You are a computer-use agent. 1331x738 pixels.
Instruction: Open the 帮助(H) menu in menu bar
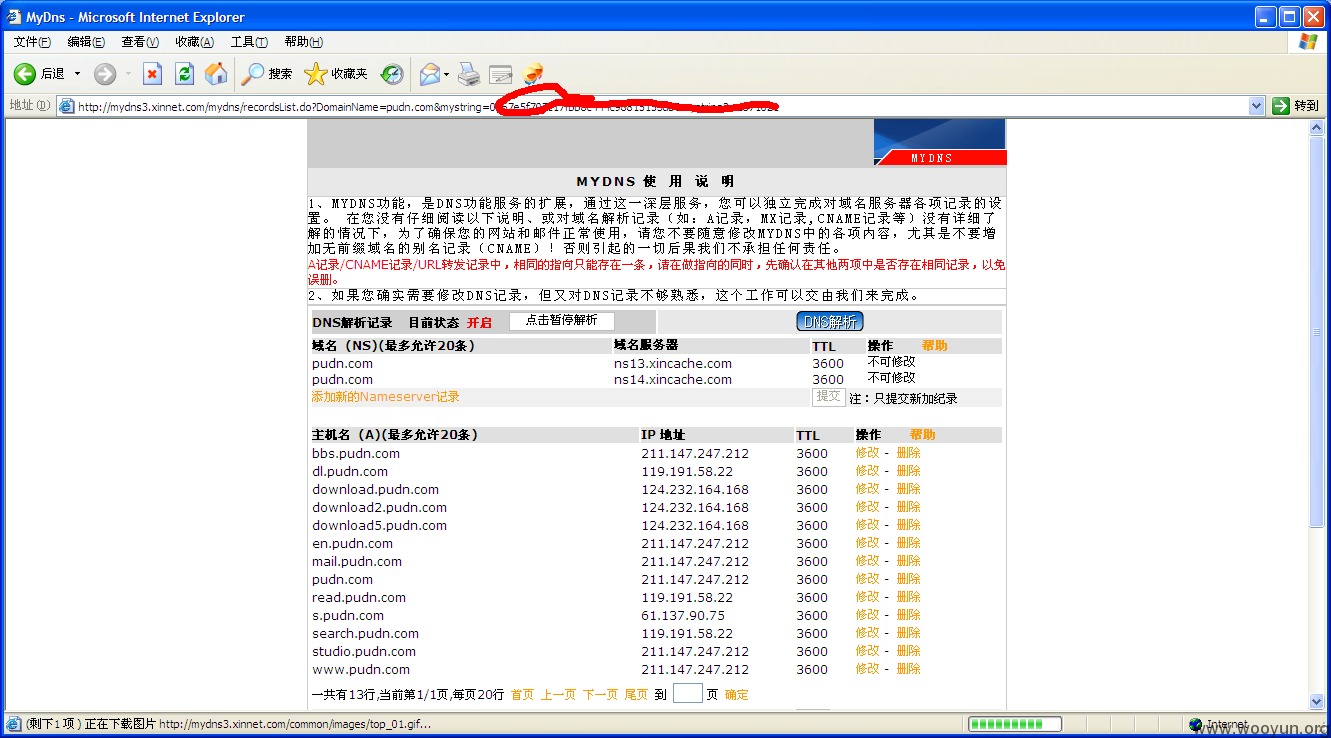pos(303,42)
